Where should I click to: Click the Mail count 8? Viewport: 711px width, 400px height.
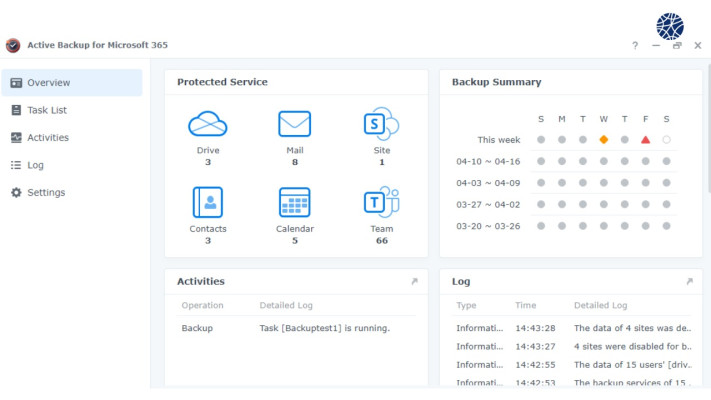pyautogui.click(x=295, y=162)
